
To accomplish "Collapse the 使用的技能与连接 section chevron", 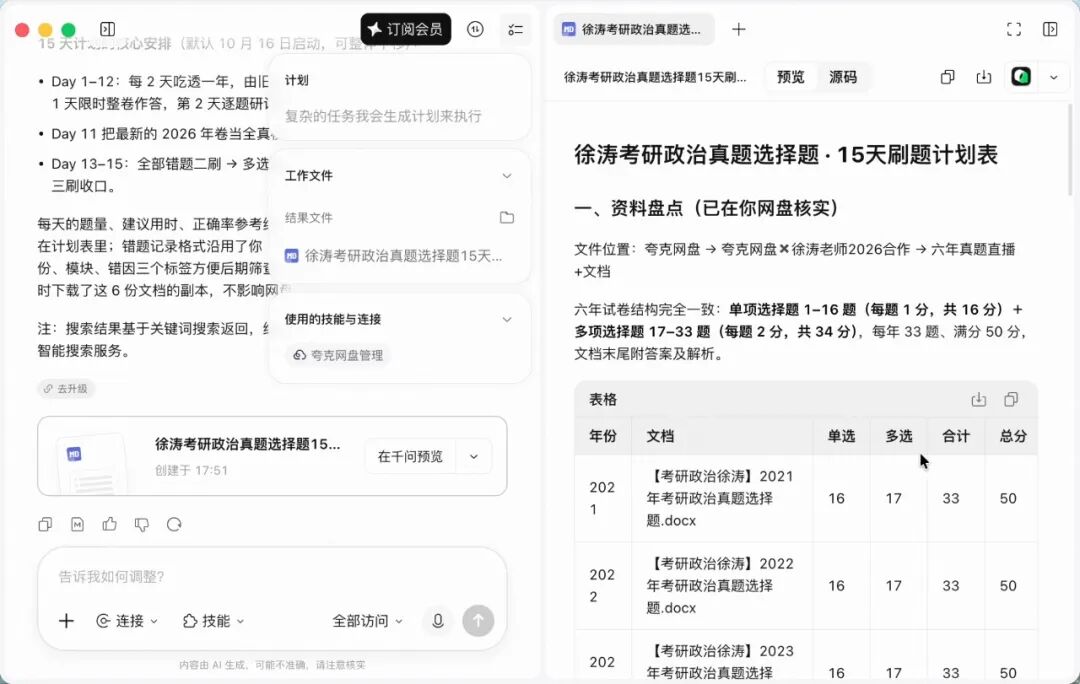I will 507,320.
